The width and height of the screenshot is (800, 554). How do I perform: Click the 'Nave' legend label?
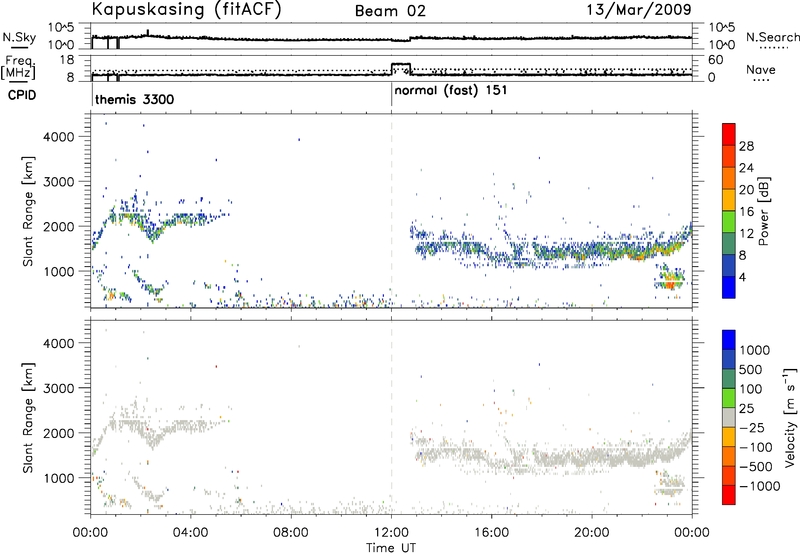point(761,70)
